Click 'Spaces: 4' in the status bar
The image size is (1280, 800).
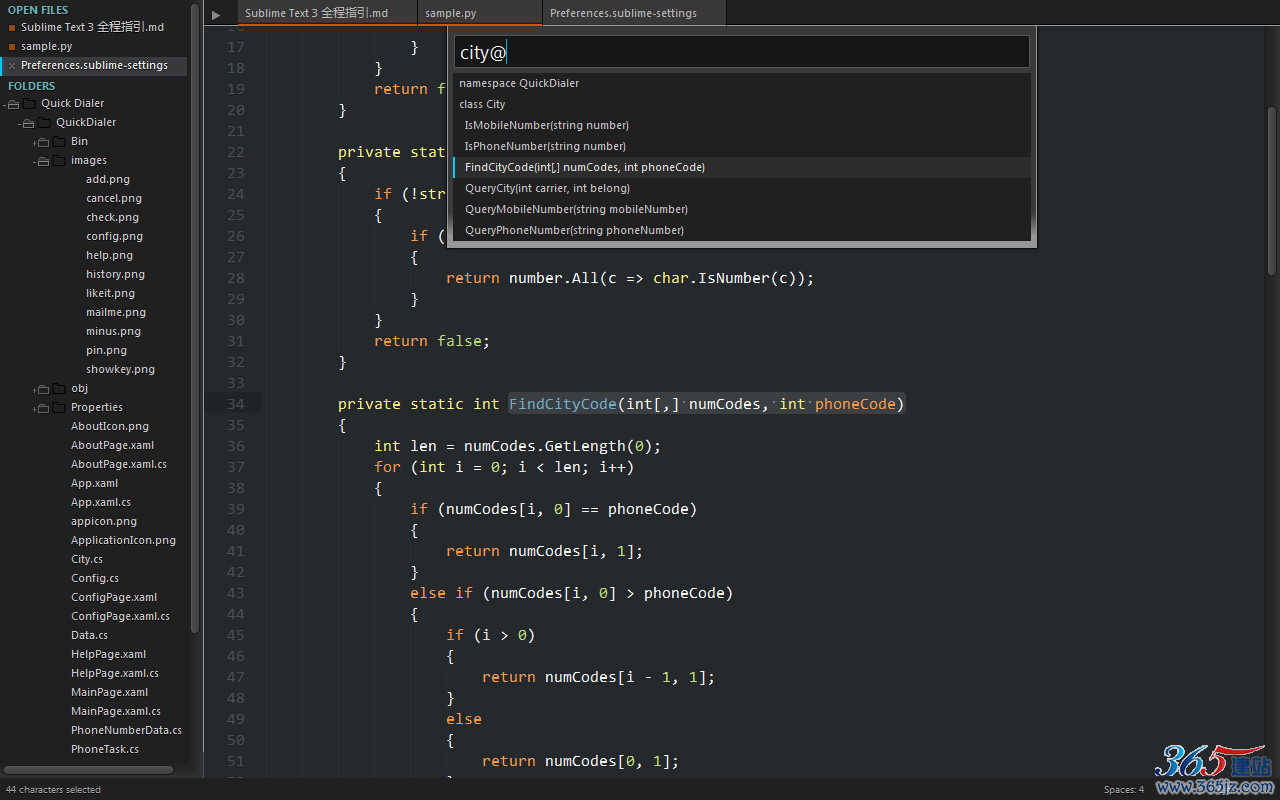point(1123,790)
